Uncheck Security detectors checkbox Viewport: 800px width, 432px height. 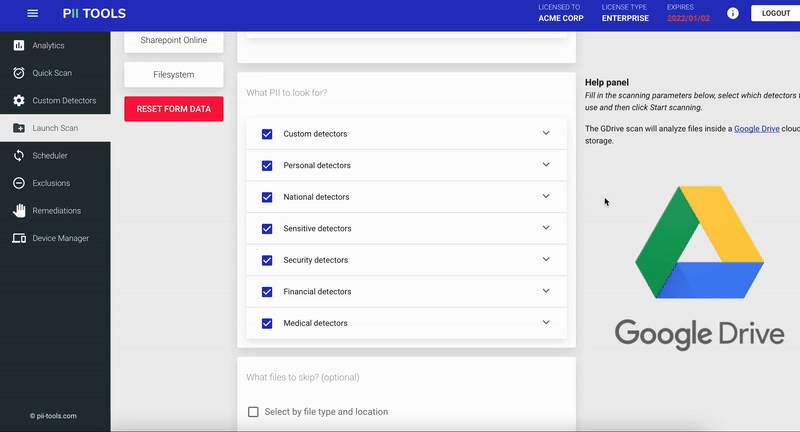pos(267,261)
